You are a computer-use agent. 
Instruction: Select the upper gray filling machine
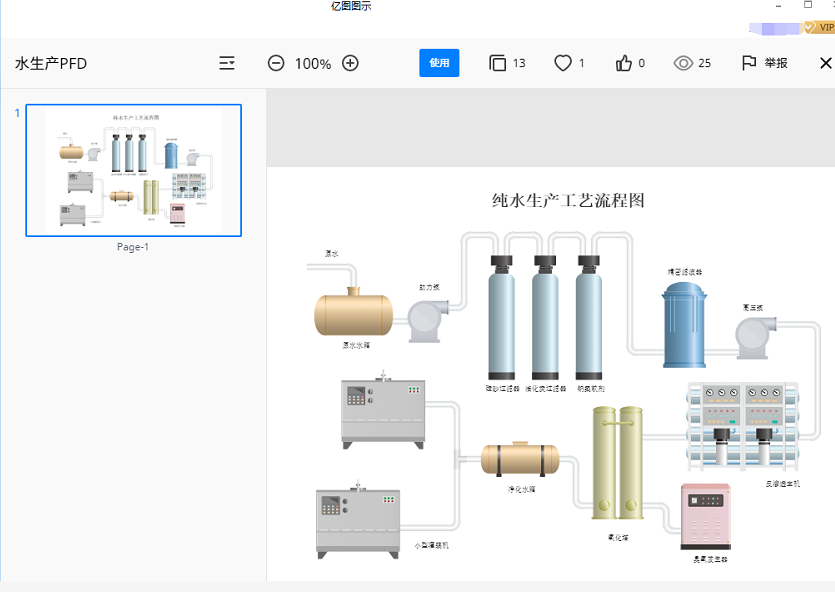383,411
